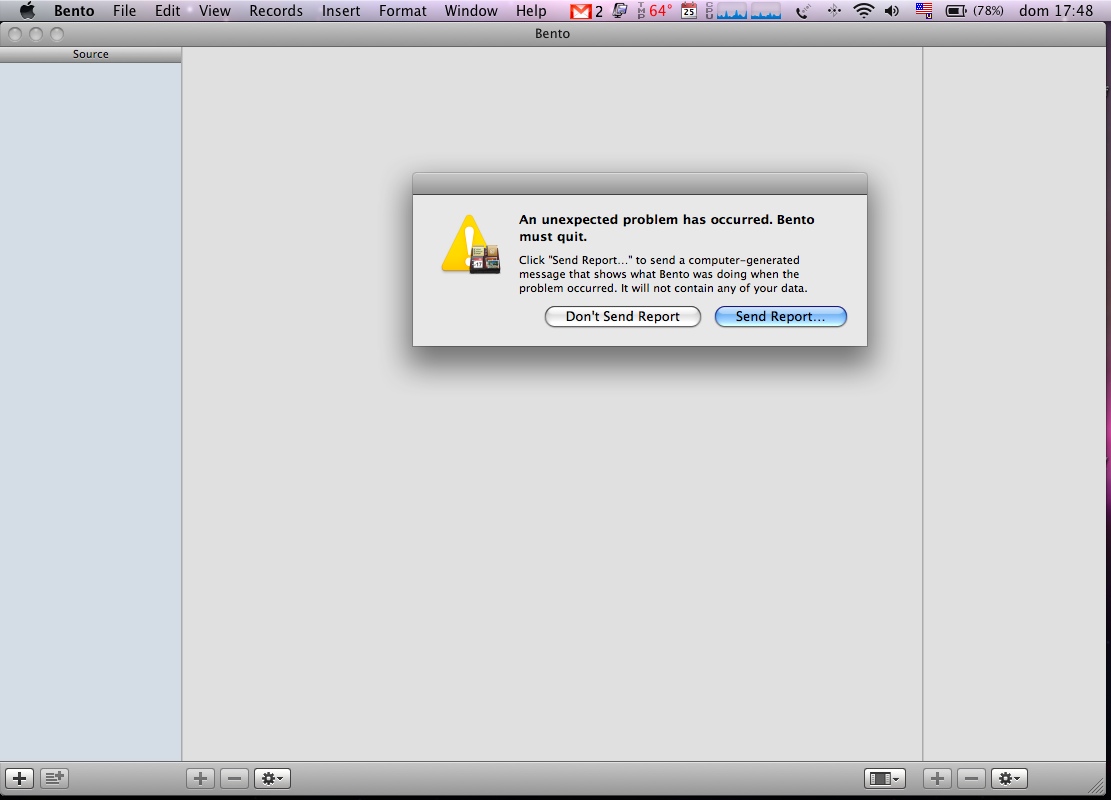Open the view layout columns dropdown

[x=884, y=779]
